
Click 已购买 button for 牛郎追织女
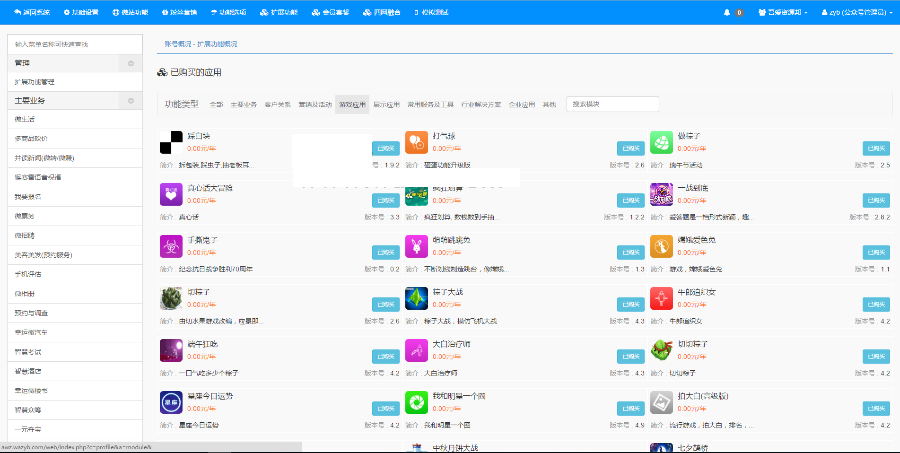[x=876, y=304]
